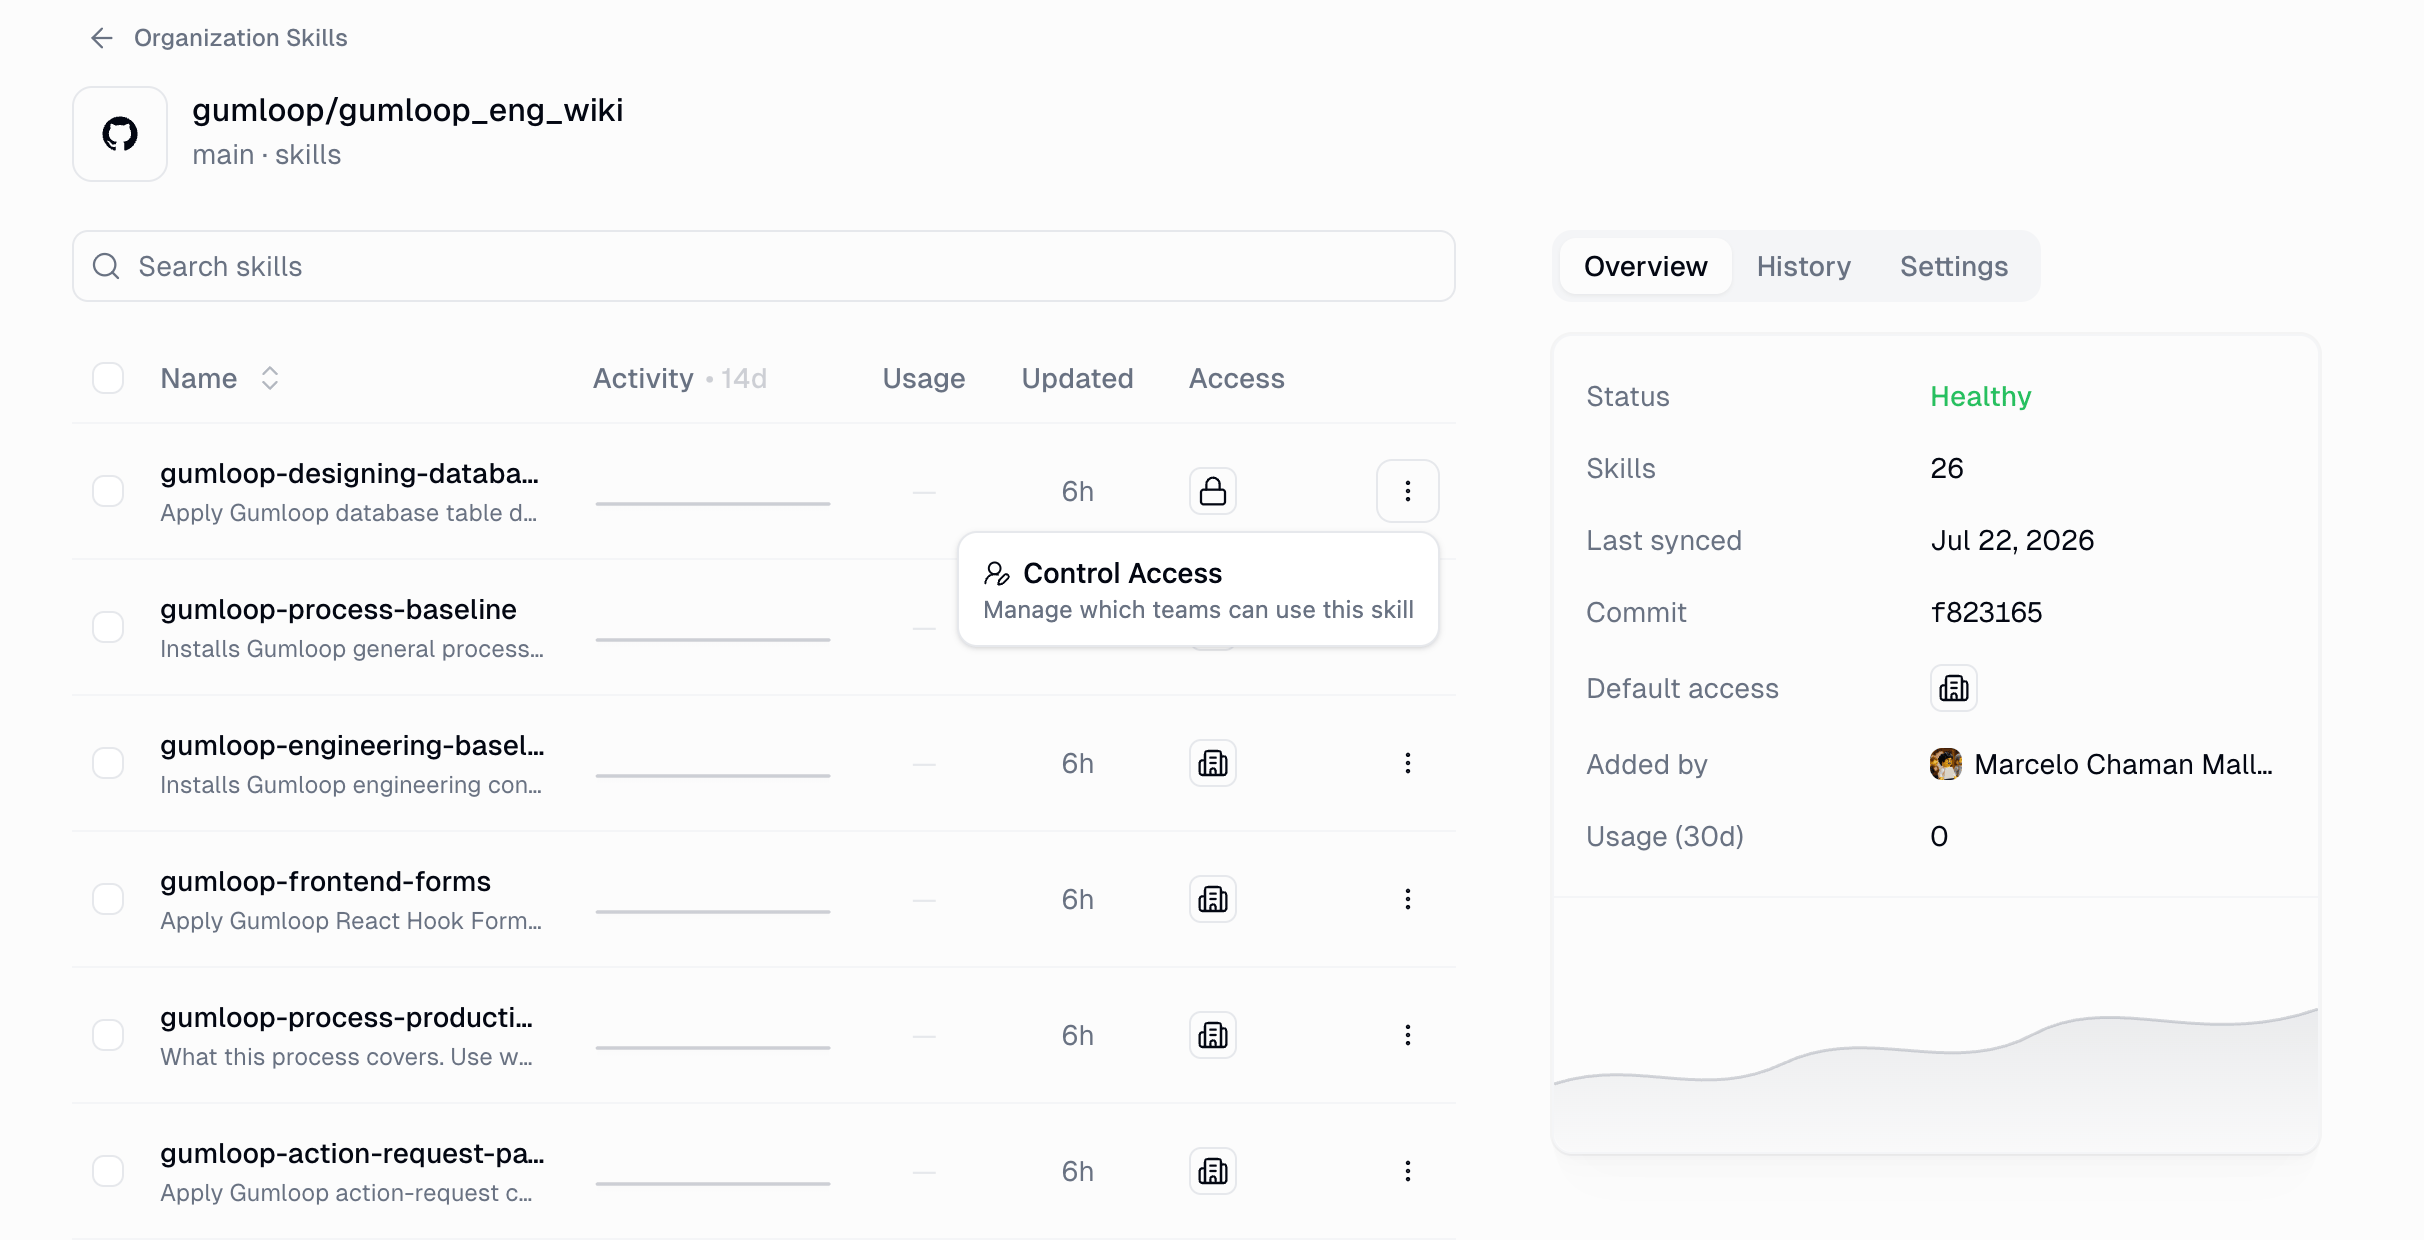
Task: Choose Control Access from the popup menu
Action: pyautogui.click(x=1198, y=590)
